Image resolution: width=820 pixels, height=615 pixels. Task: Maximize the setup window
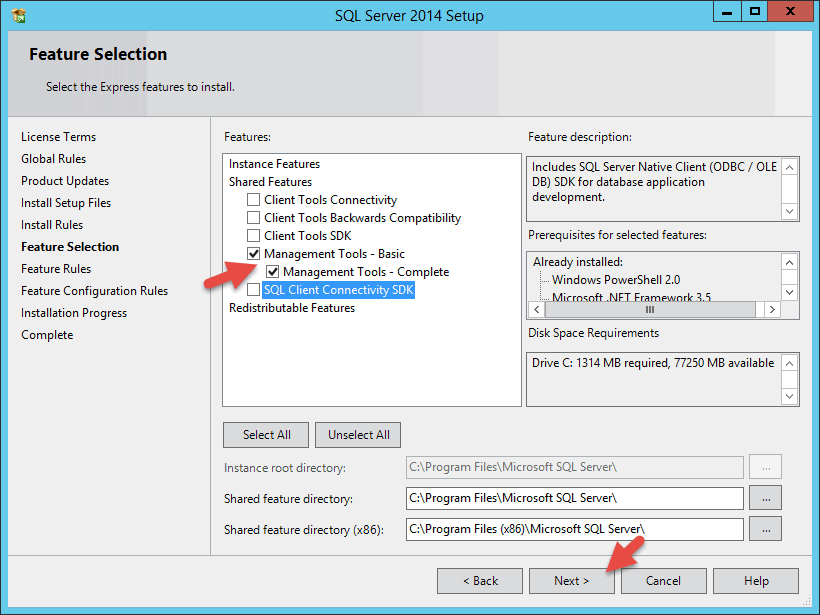[x=755, y=12]
